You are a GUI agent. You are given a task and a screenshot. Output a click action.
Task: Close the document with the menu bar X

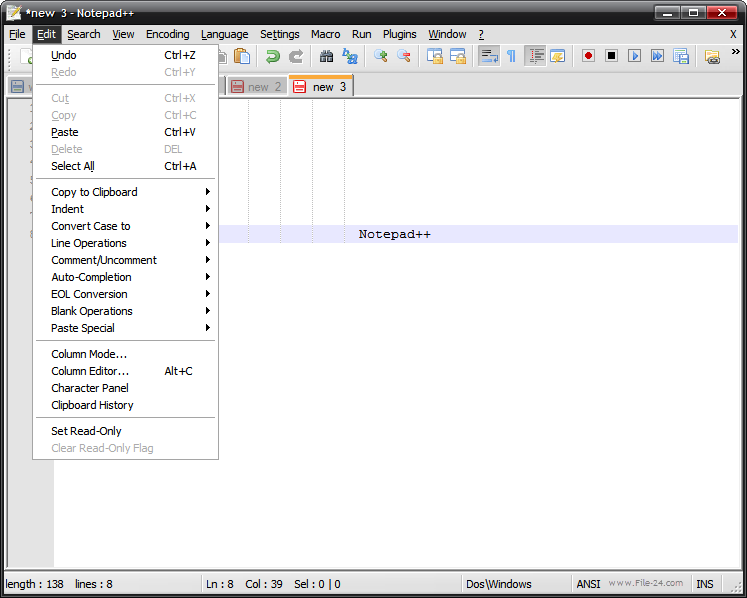click(733, 34)
